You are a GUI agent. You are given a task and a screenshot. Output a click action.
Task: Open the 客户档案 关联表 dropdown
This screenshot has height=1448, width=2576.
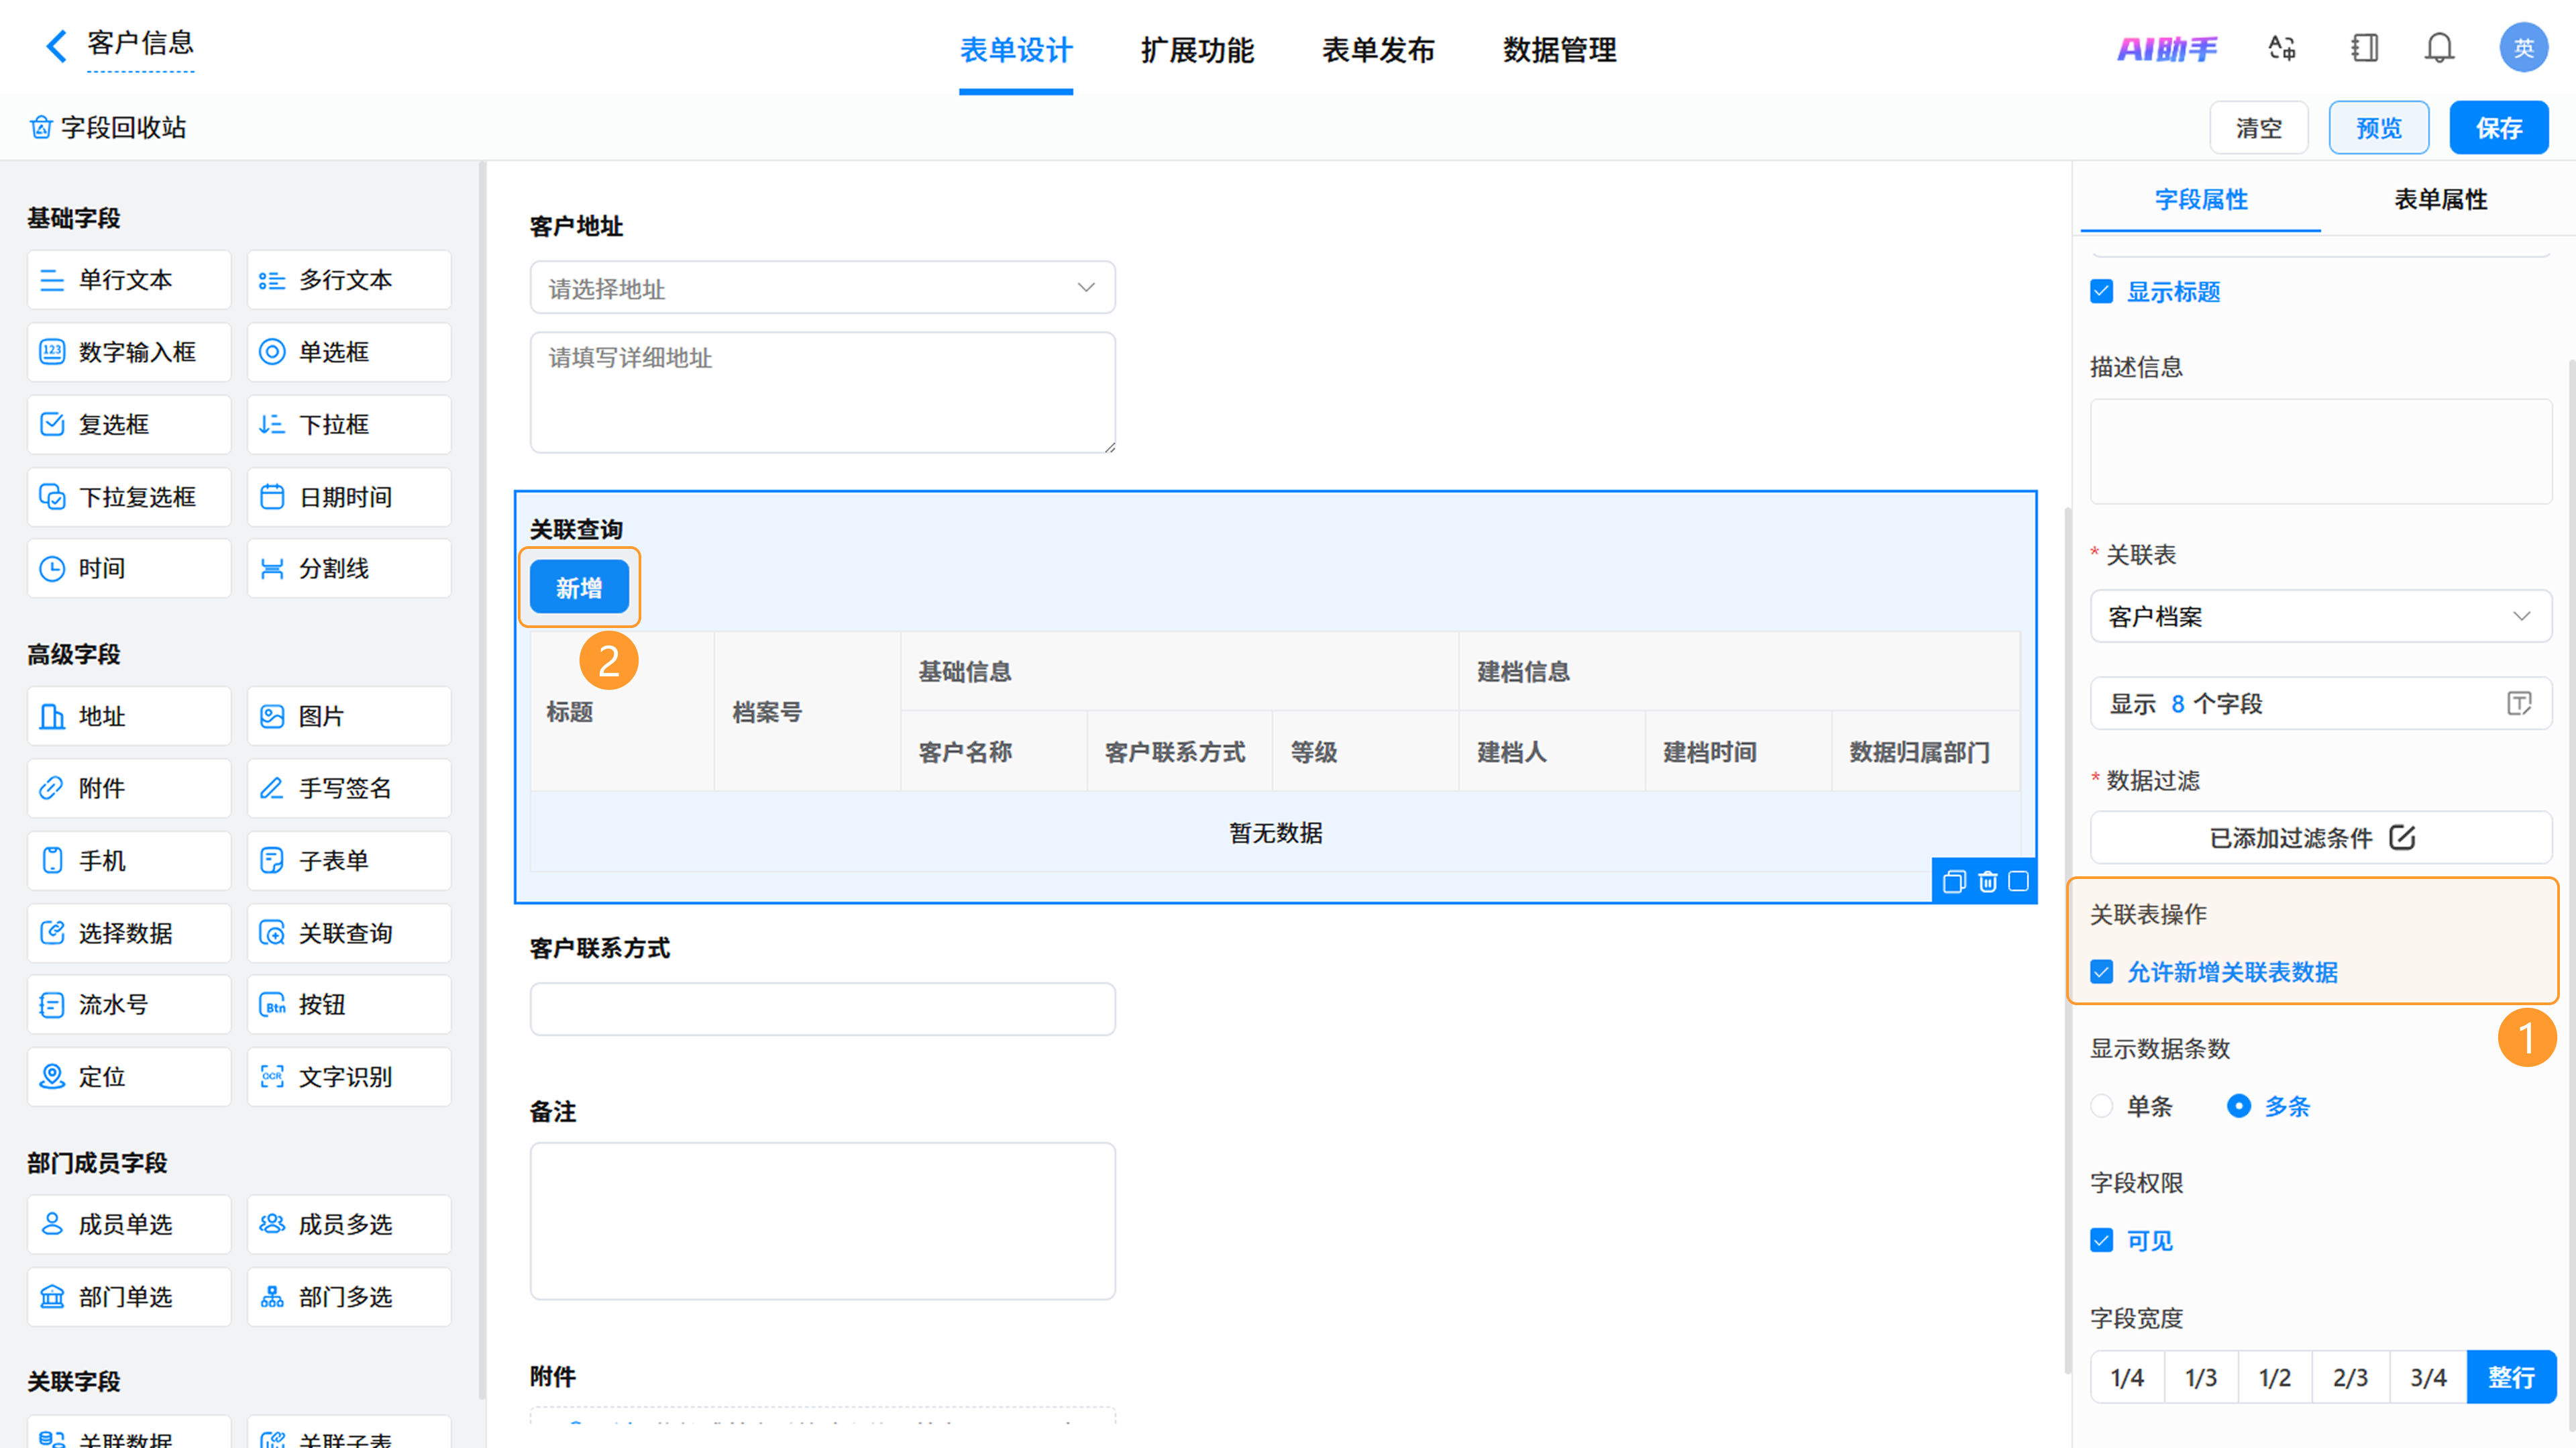tap(2320, 616)
